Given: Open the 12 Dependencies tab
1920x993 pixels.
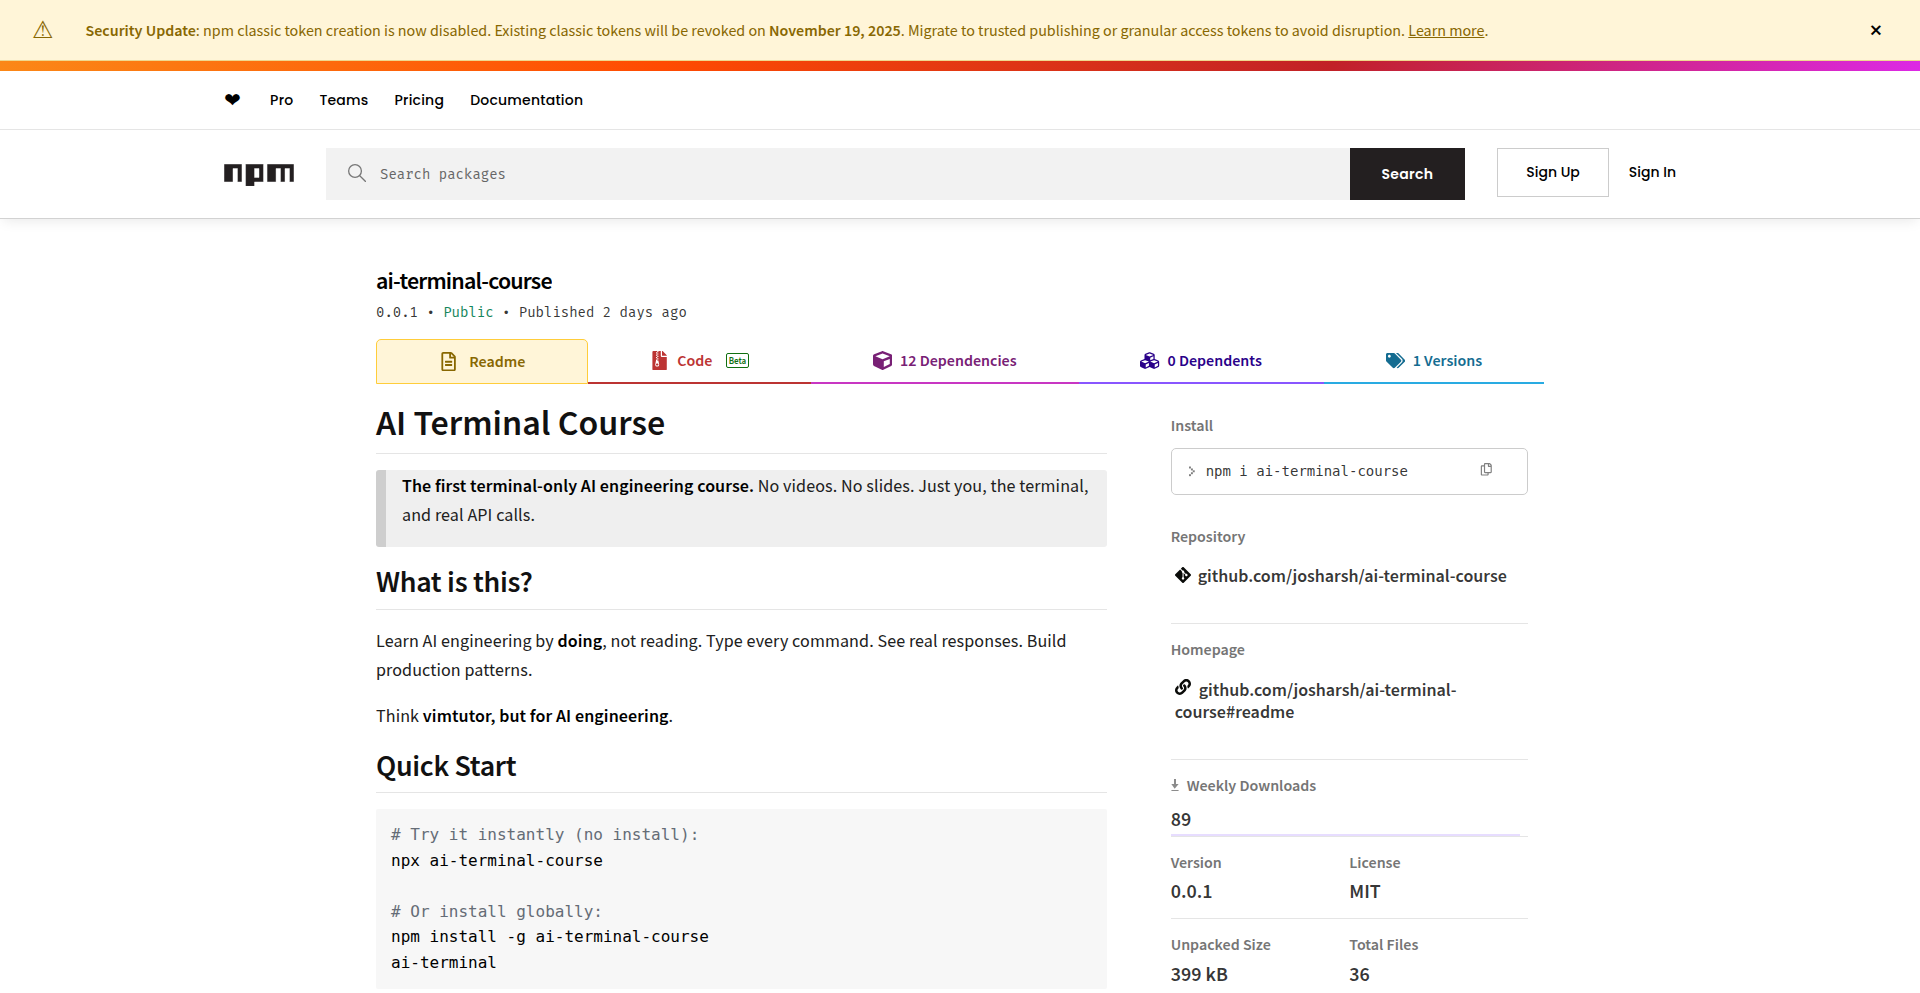Looking at the screenshot, I should point(944,361).
